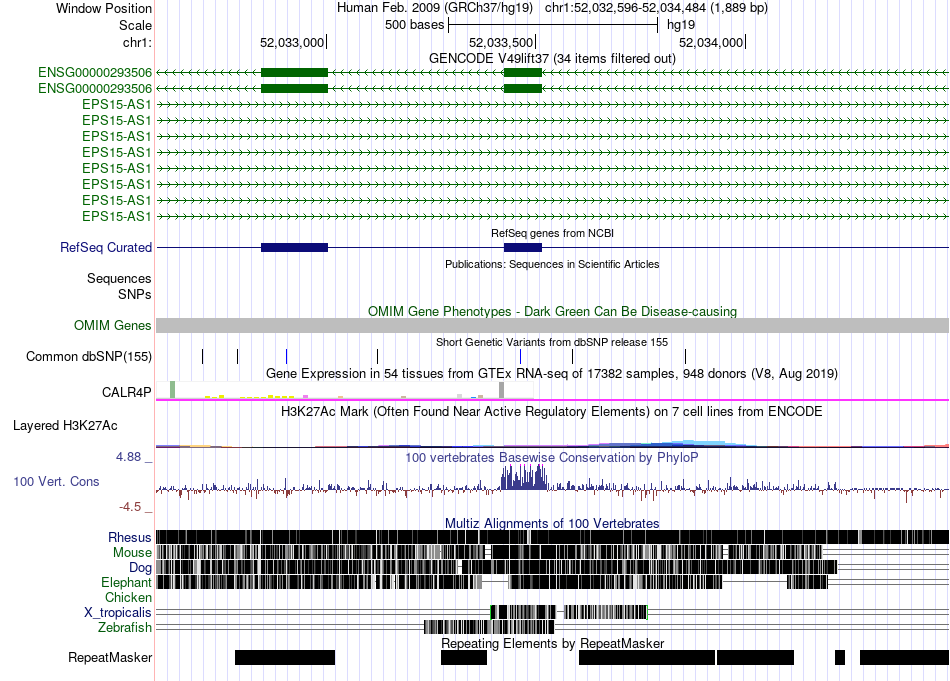950x681 pixels.
Task: Click the -4.5 PhyloP minimum value
Action: [130, 507]
